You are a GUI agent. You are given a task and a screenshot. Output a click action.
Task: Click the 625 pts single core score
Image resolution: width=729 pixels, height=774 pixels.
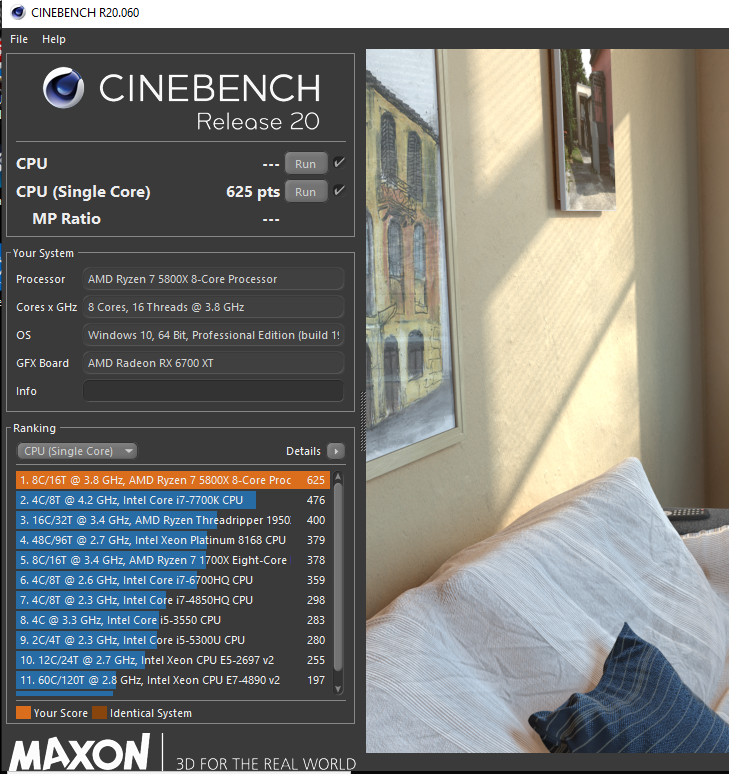click(x=253, y=192)
